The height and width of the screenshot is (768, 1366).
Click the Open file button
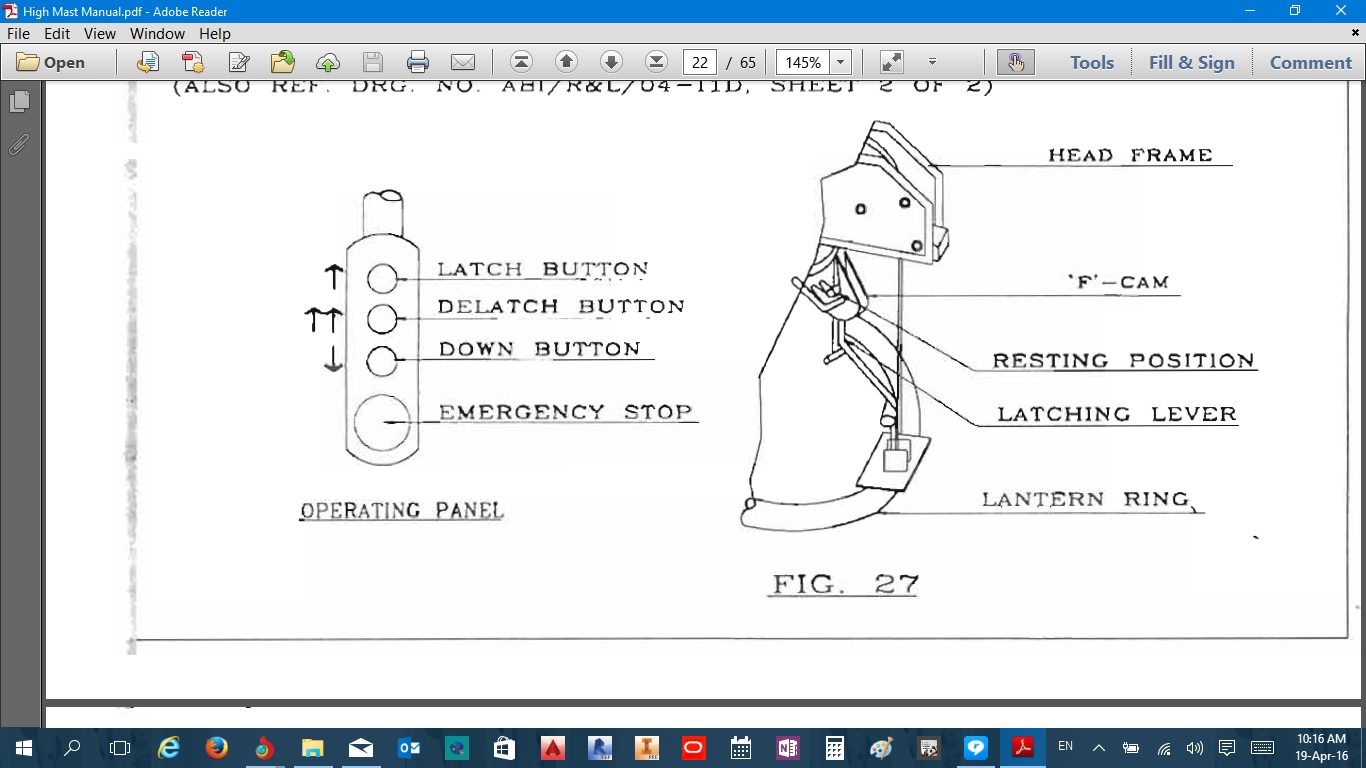pos(51,62)
